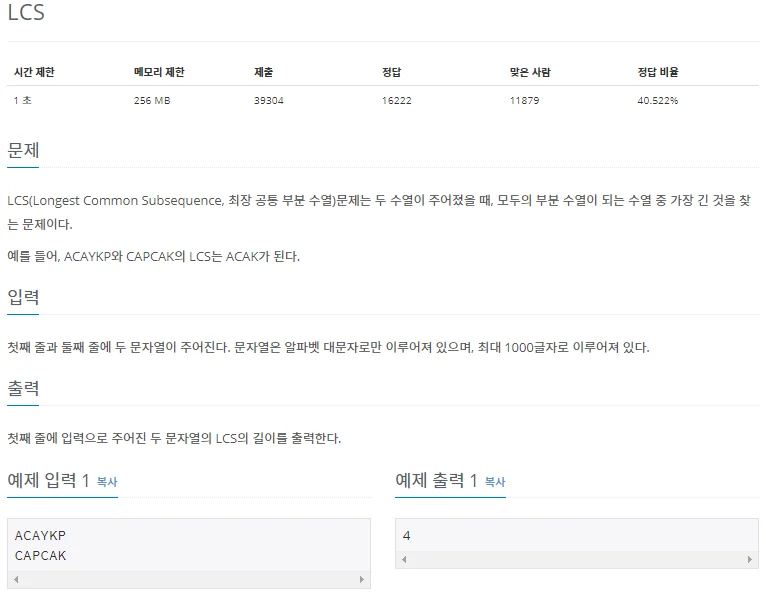This screenshot has width=766, height=594.
Task: Click right scroll arrow in sample output box
Action: click(749, 559)
